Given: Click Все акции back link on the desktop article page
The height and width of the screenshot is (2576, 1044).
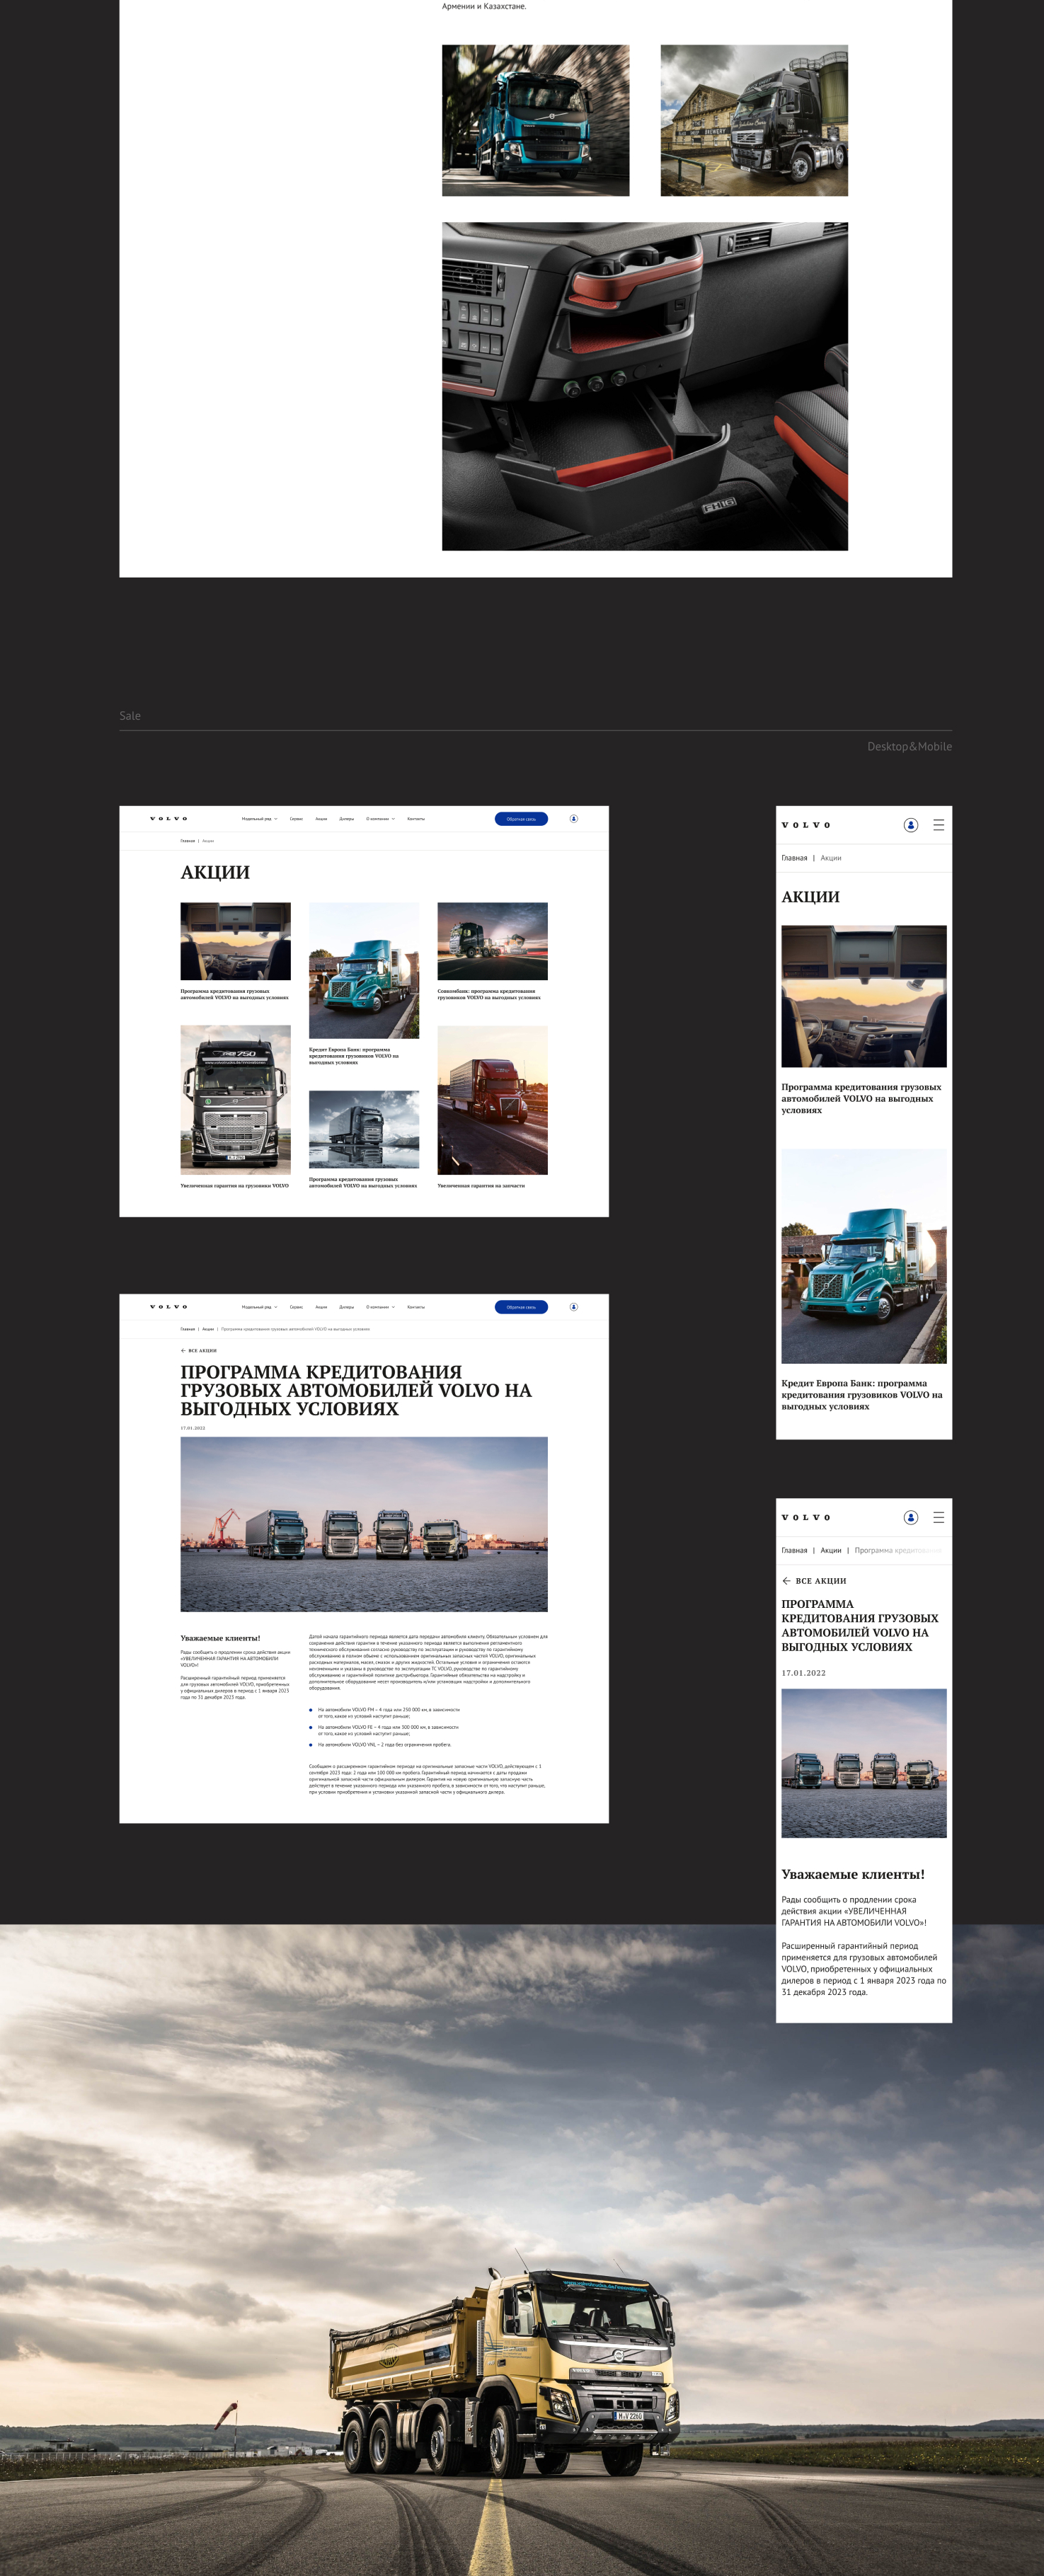Looking at the screenshot, I should [199, 1350].
